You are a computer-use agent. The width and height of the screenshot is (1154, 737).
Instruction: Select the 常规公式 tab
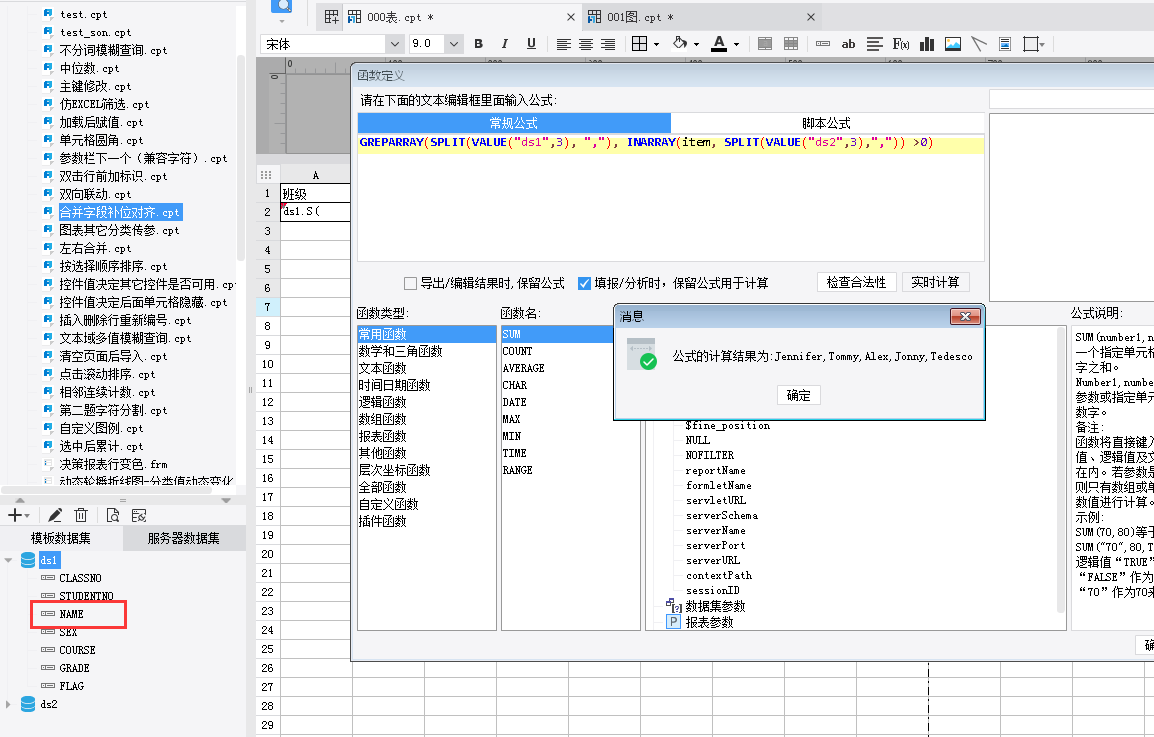pyautogui.click(x=514, y=123)
